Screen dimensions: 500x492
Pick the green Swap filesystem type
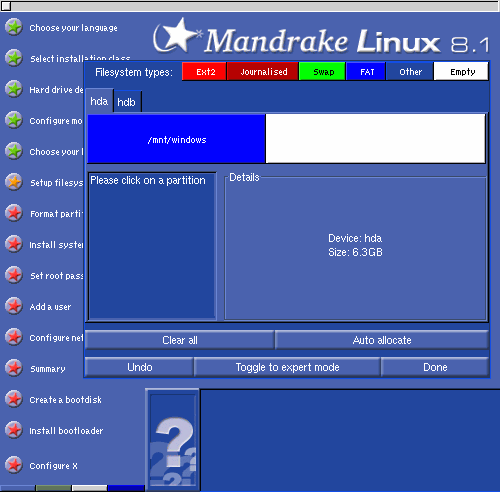click(322, 71)
